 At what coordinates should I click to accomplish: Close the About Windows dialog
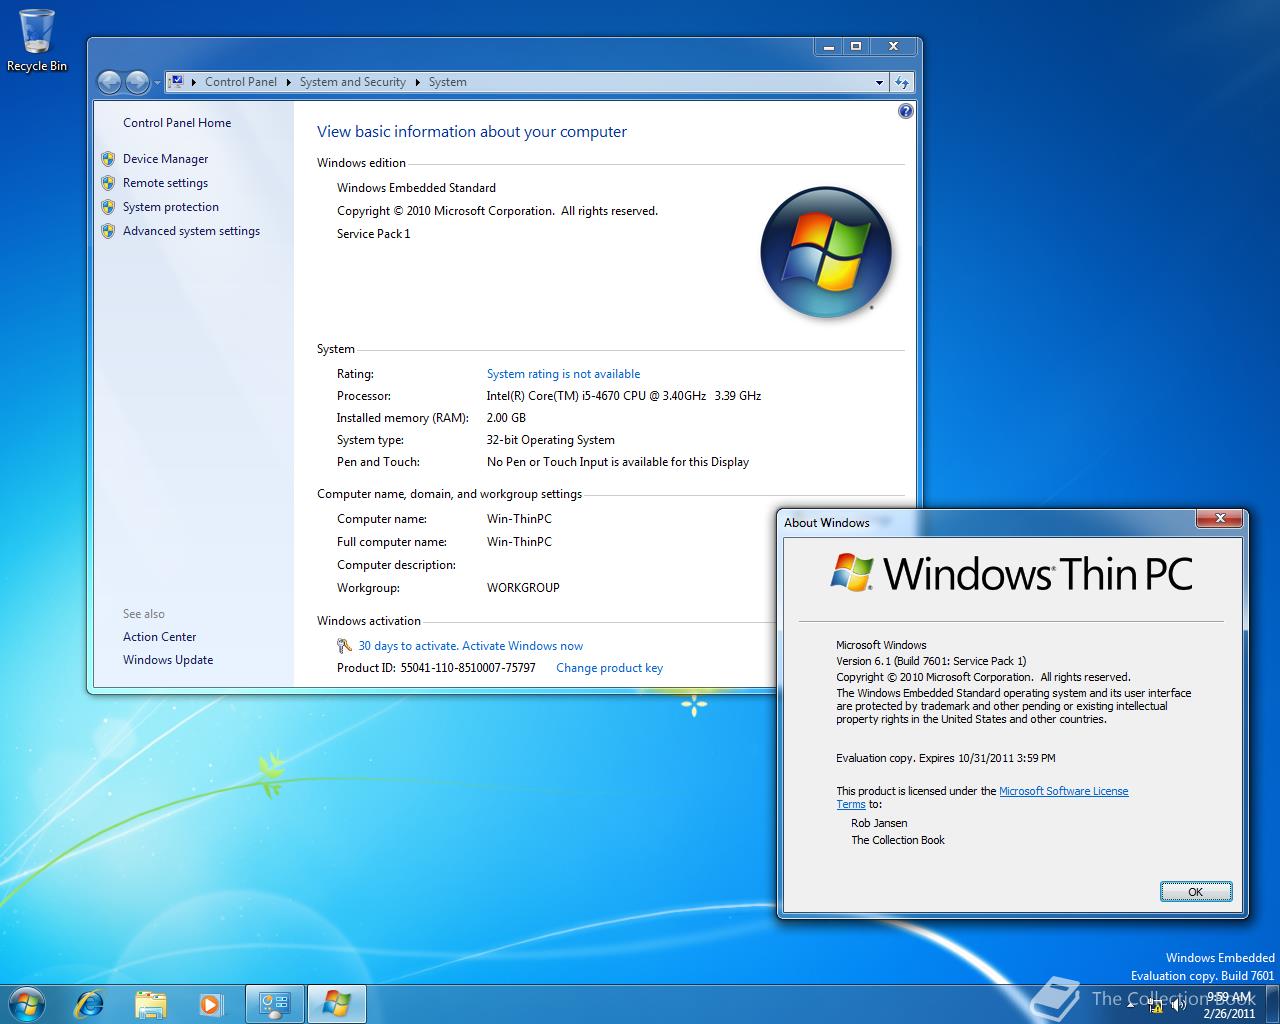[1220, 518]
